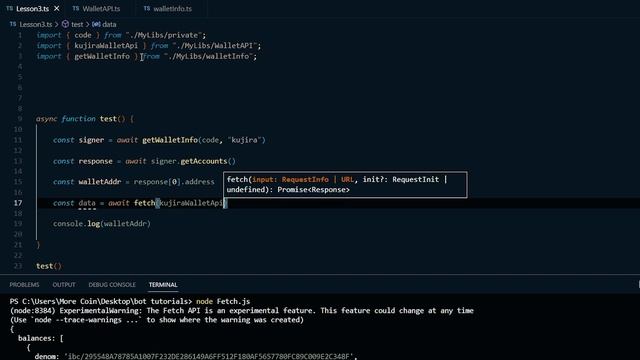Click "node Fetch.js" command in terminal

point(223,301)
